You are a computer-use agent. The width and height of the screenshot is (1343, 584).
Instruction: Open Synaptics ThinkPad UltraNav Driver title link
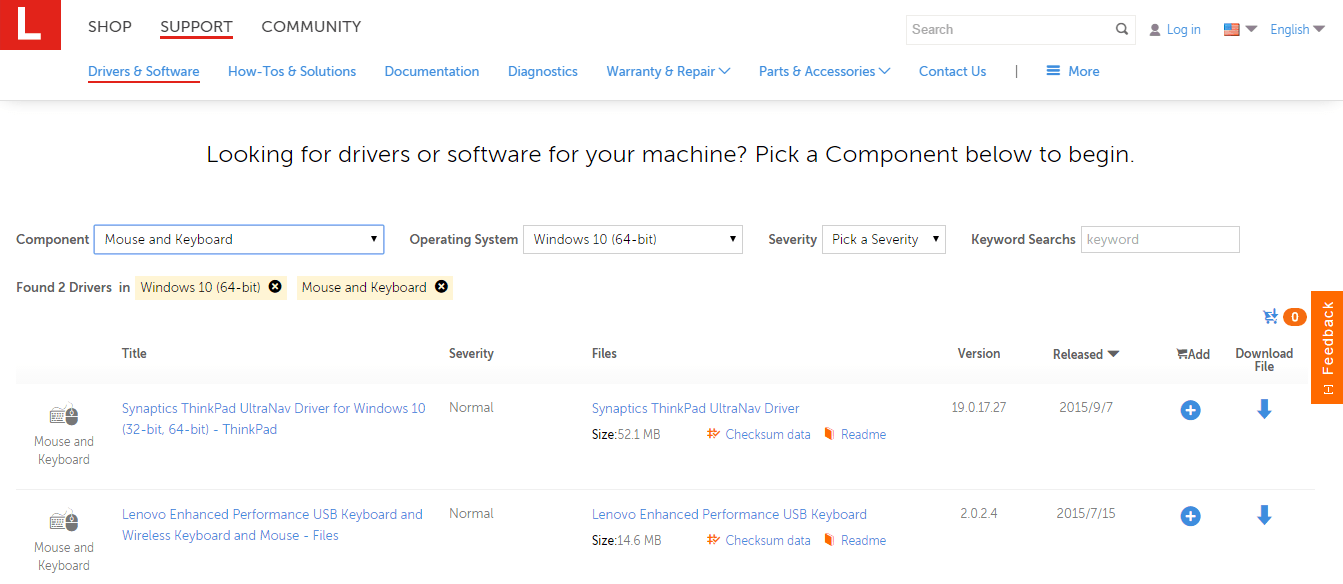[x=274, y=419]
